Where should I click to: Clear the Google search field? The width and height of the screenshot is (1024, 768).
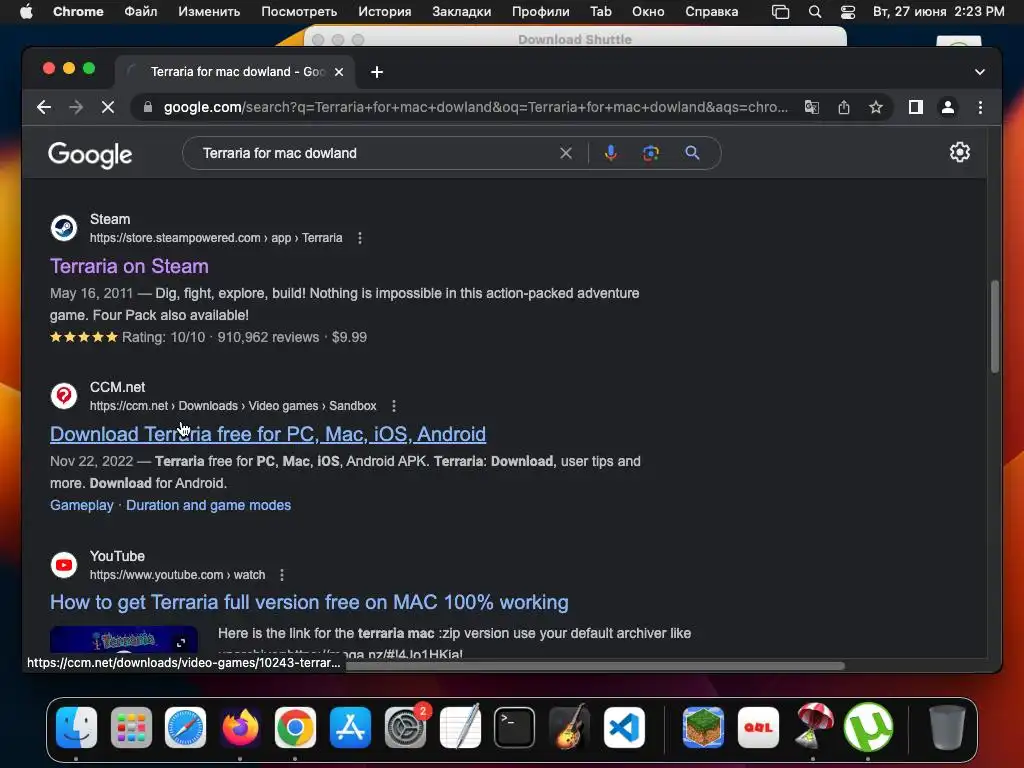coord(566,153)
